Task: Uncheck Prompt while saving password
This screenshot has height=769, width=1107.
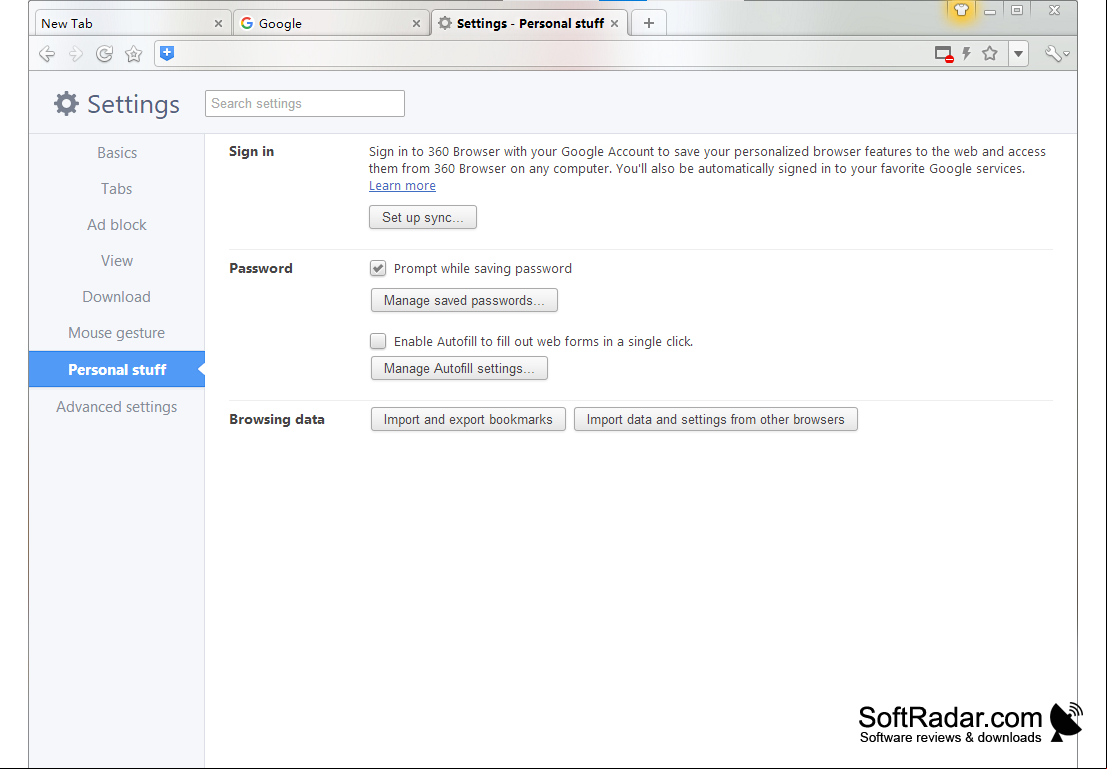Action: click(x=378, y=268)
